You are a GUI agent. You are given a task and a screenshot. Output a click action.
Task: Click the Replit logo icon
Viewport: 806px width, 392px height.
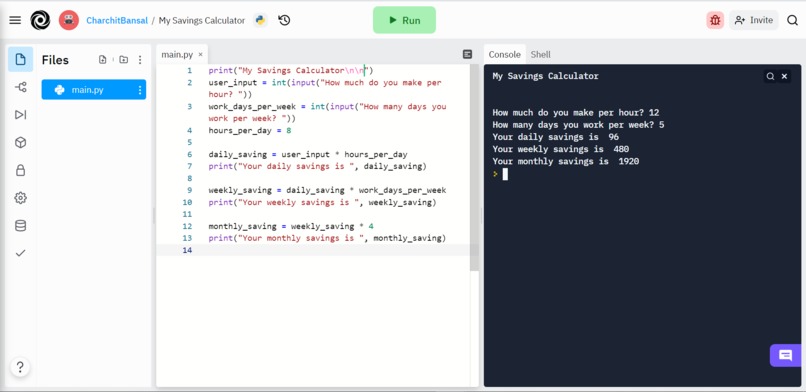(x=40, y=20)
